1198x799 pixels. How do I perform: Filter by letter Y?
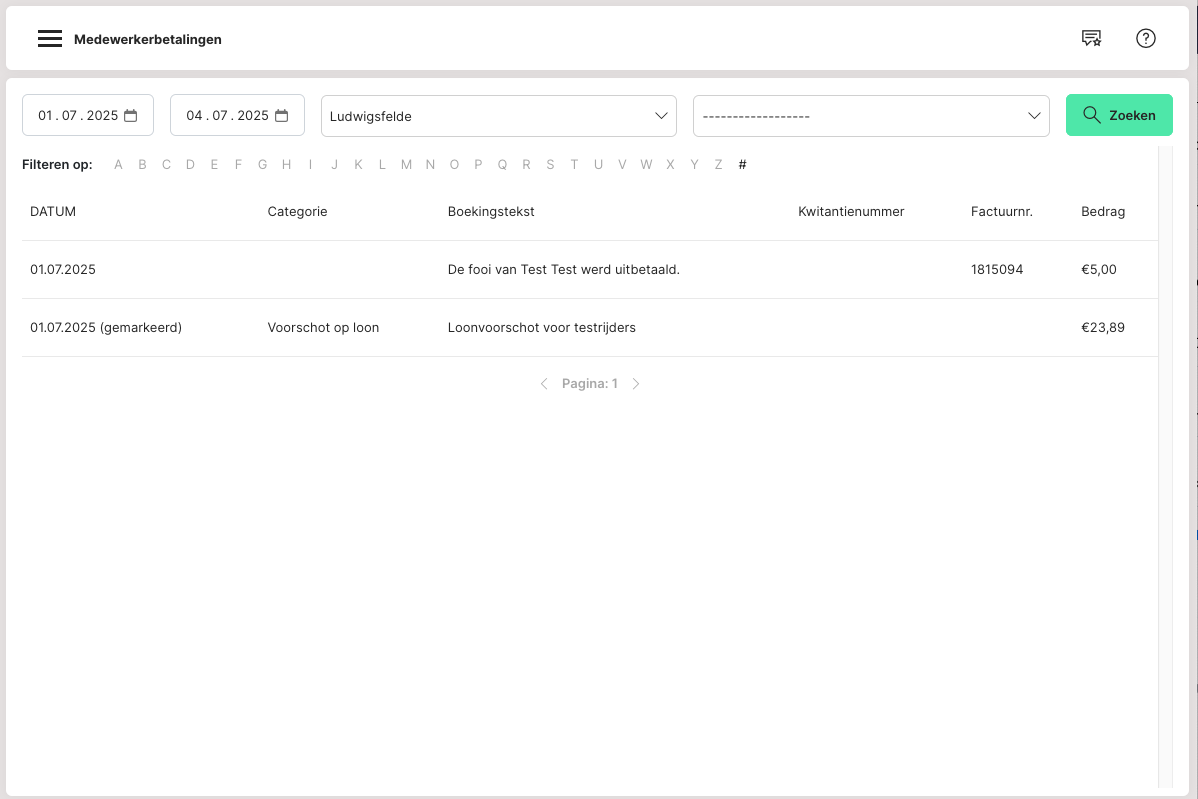click(695, 164)
